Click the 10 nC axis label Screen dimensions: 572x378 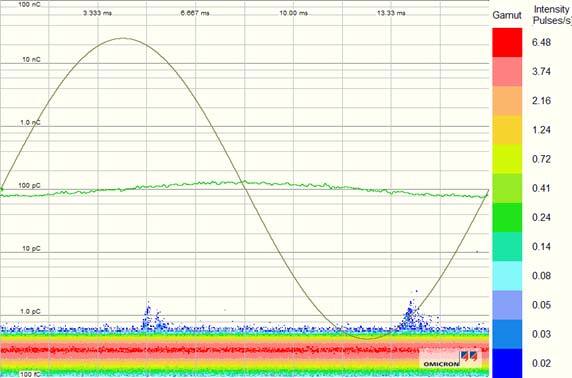[31, 59]
